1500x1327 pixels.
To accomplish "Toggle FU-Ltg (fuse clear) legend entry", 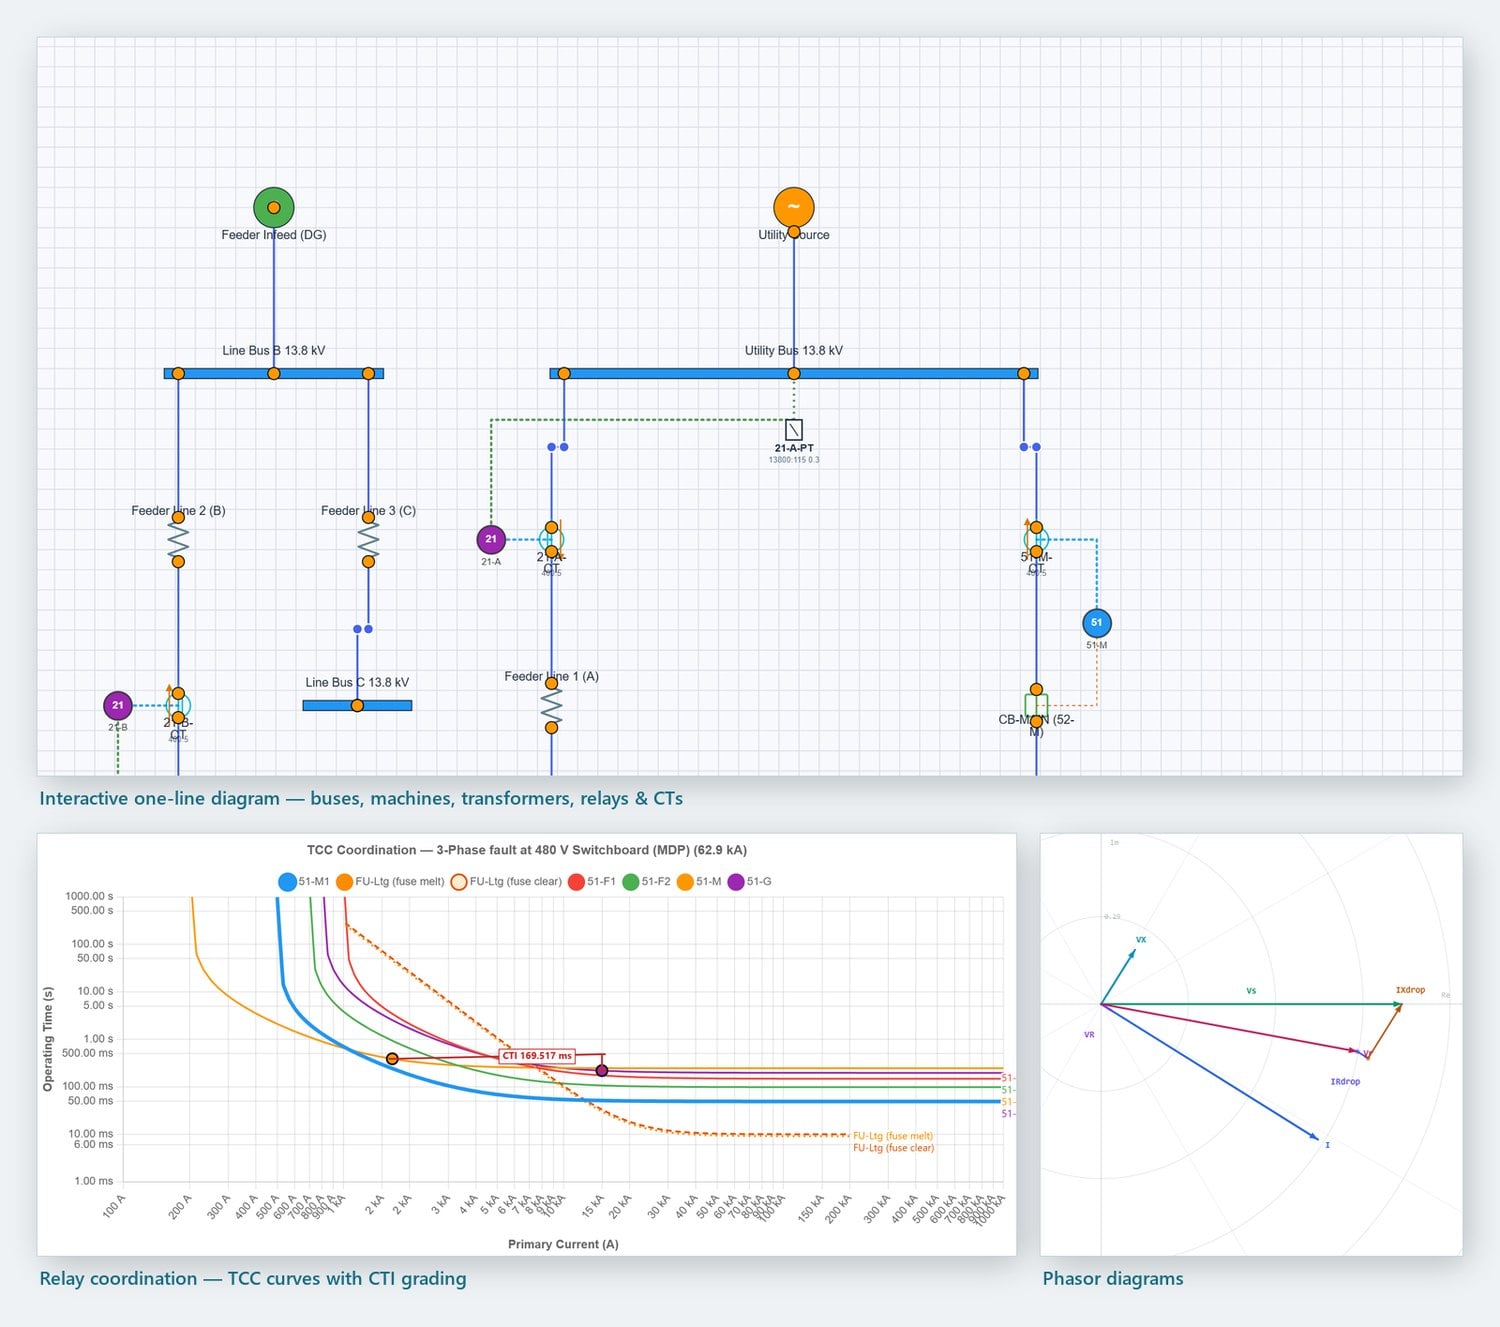I will [x=506, y=882].
